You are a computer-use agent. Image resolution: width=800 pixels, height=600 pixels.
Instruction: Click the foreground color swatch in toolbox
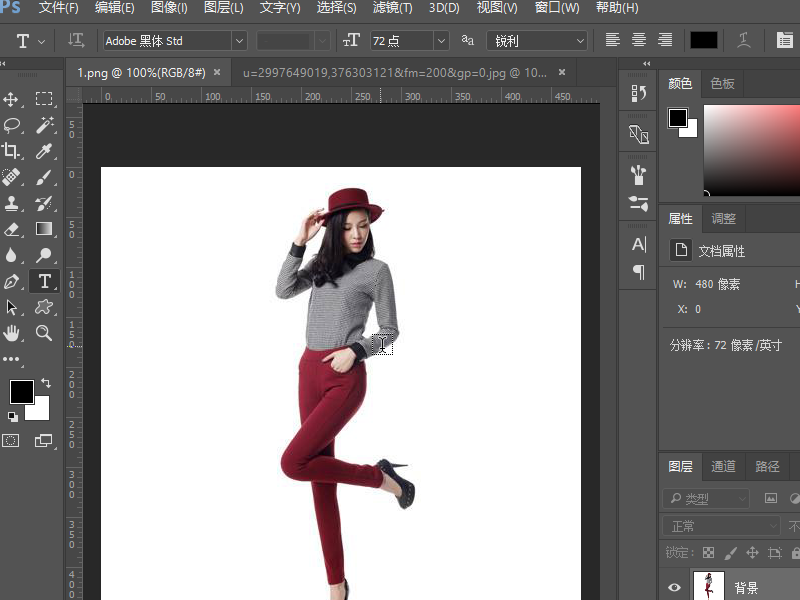[x=21, y=392]
